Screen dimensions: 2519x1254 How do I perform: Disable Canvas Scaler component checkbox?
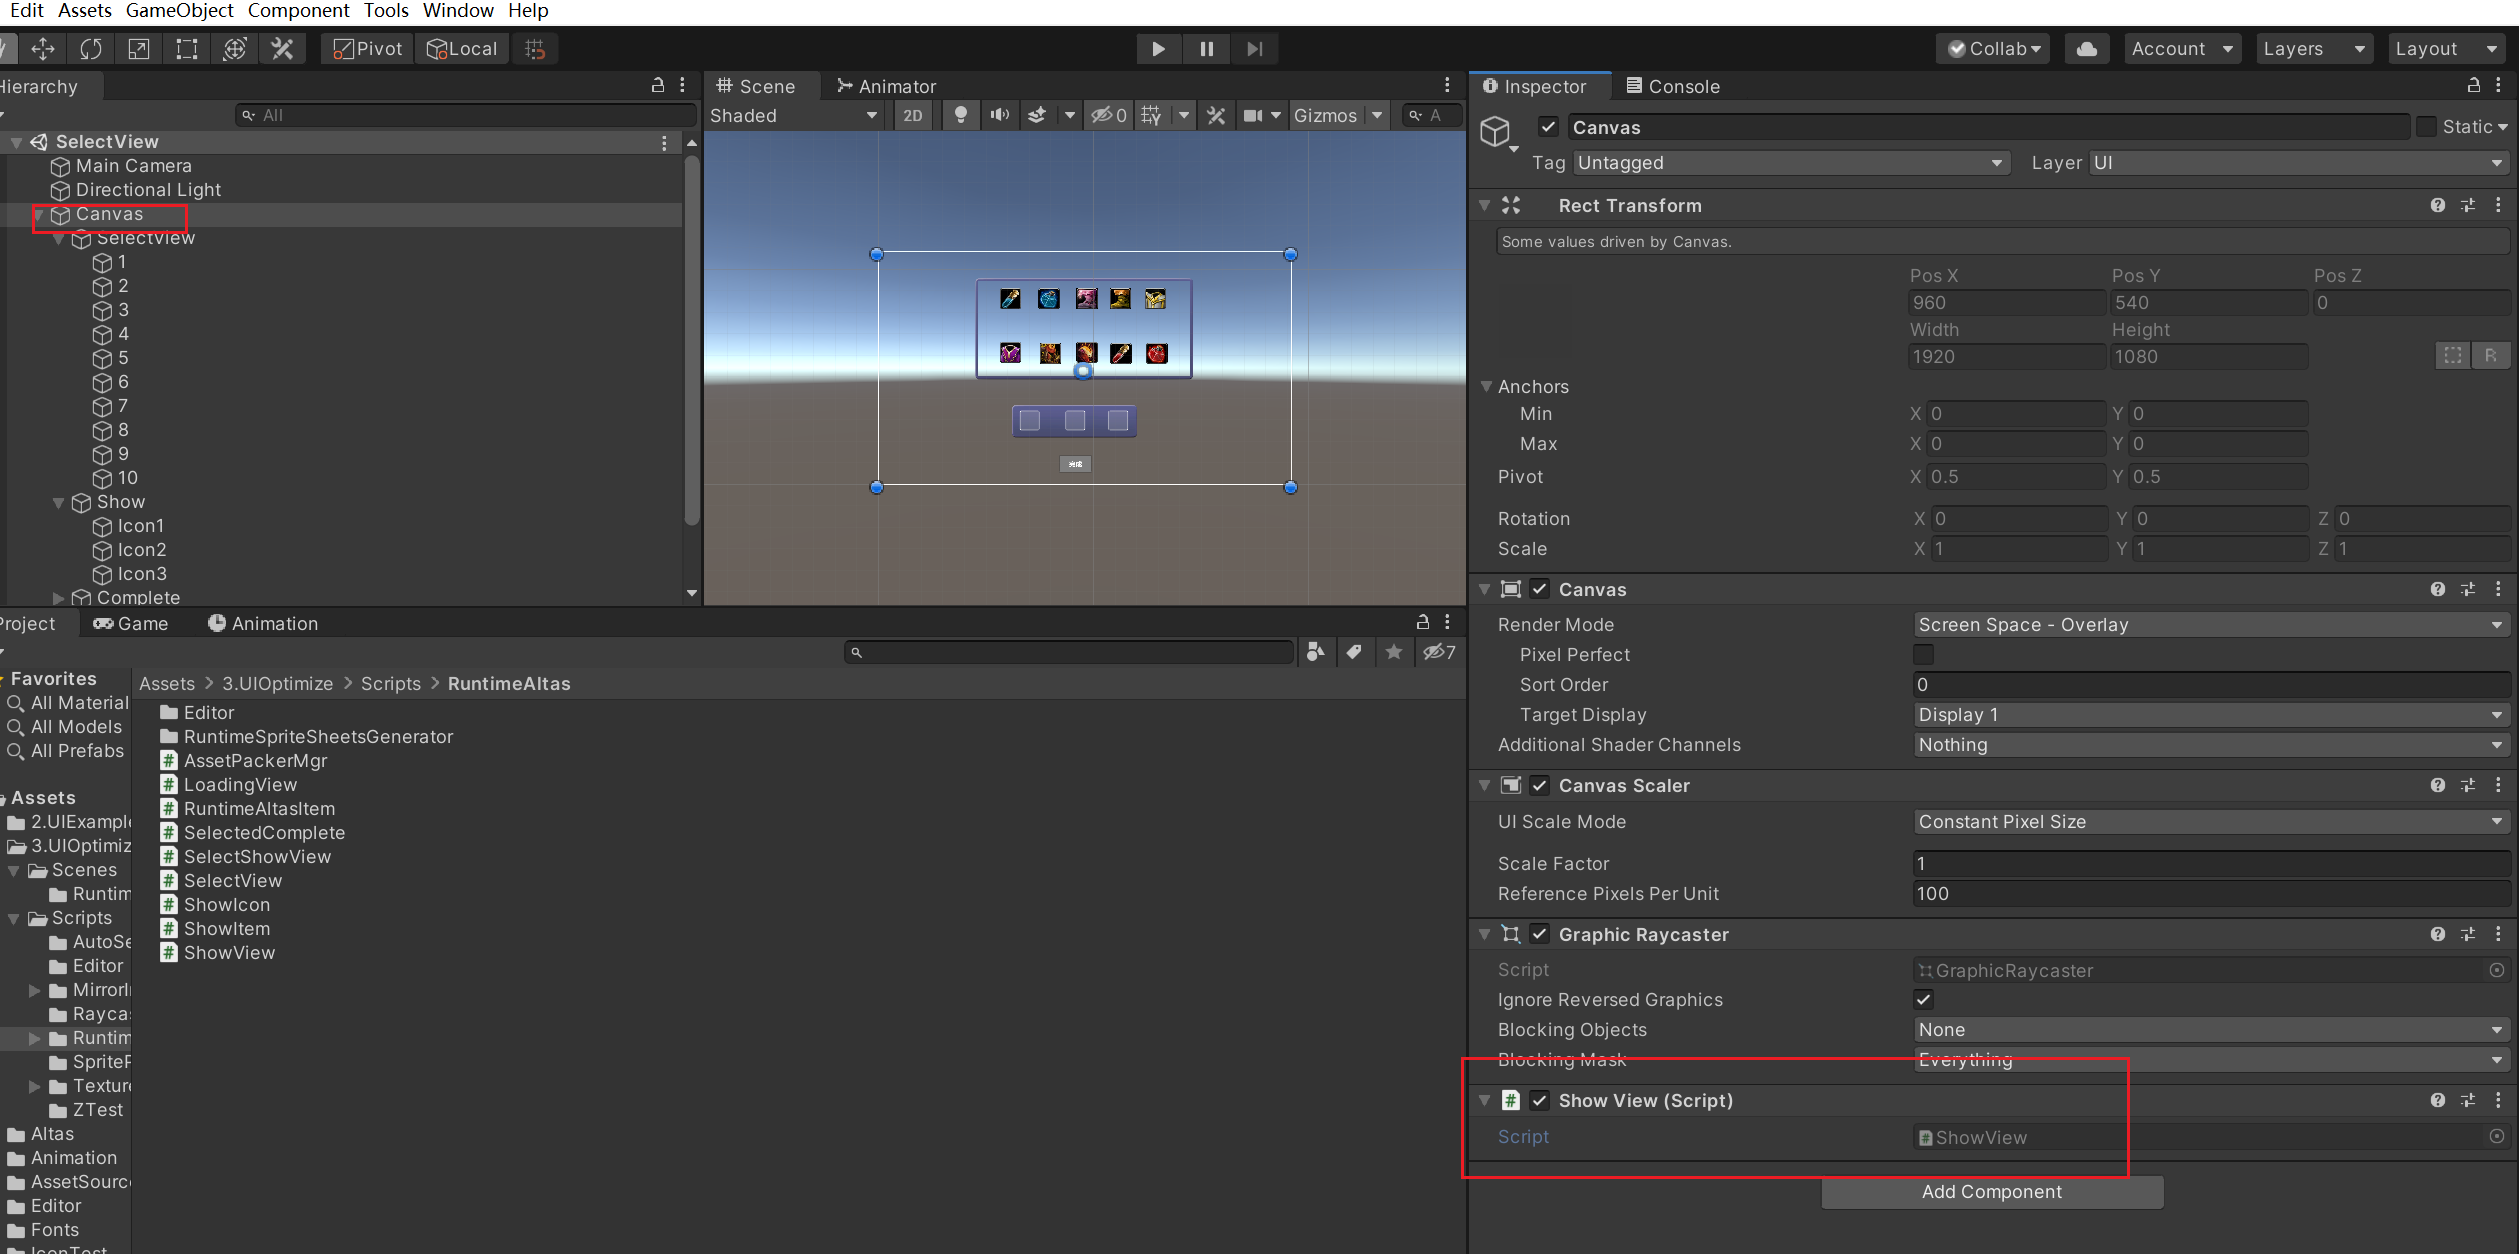coord(1539,785)
